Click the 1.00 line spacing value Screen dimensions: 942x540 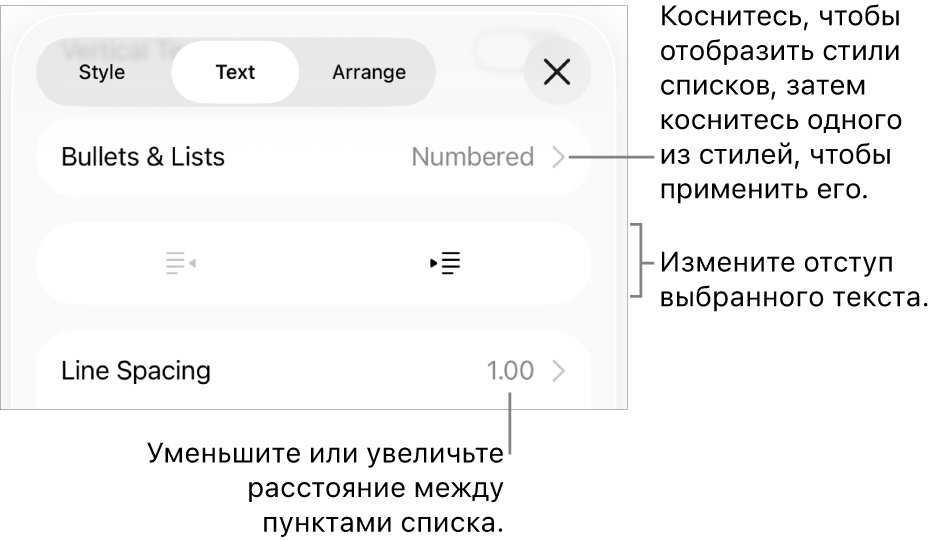click(x=510, y=371)
